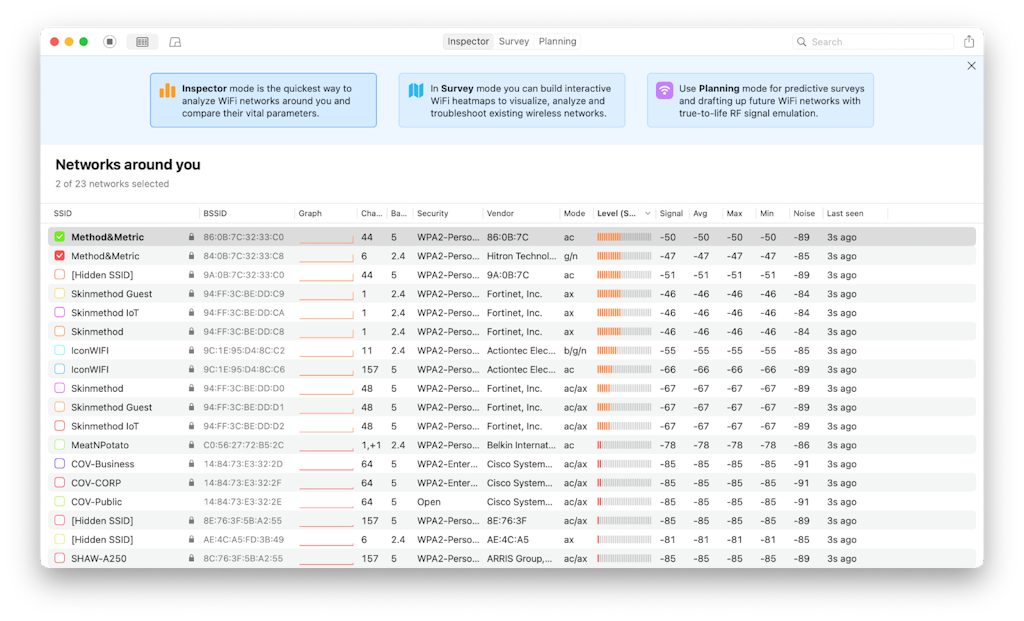
Task: Enable the checkbox for the COV-Public network
Action: click(x=60, y=502)
